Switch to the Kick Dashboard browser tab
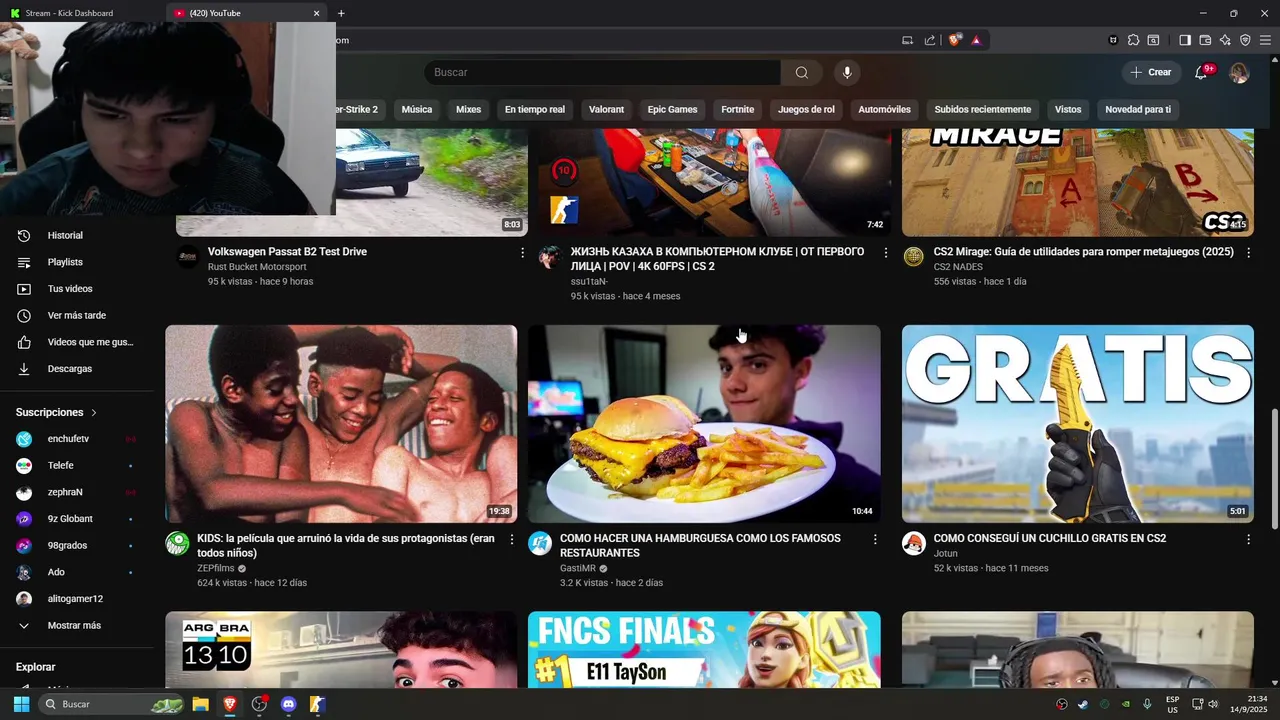Screen dimensions: 1280x720 point(82,13)
